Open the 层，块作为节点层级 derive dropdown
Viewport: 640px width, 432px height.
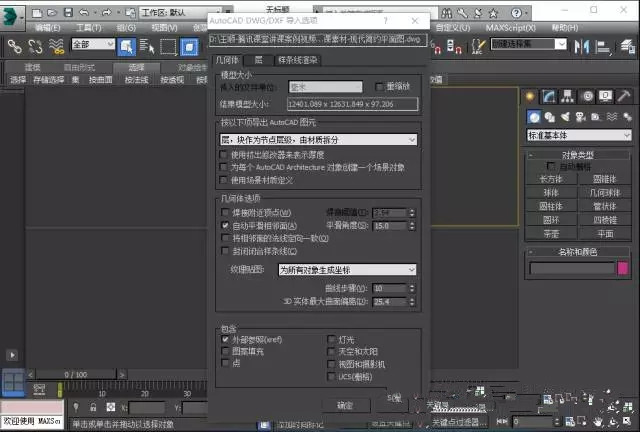coord(318,140)
